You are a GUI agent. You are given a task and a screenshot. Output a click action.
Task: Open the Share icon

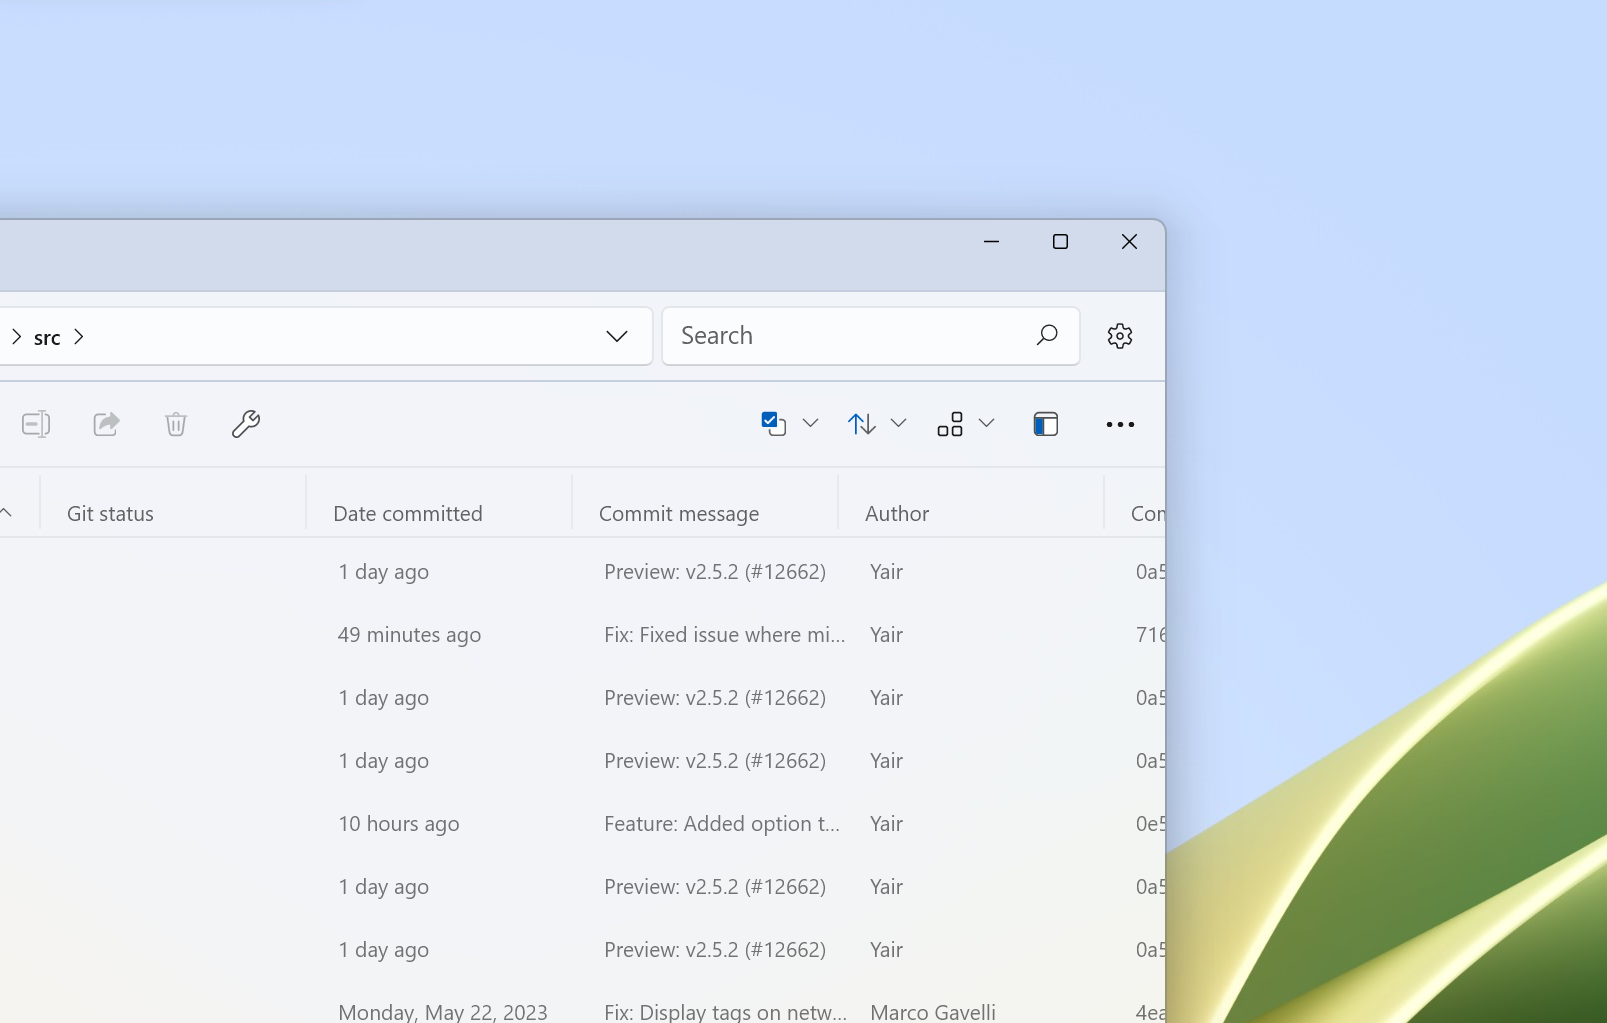coord(105,424)
